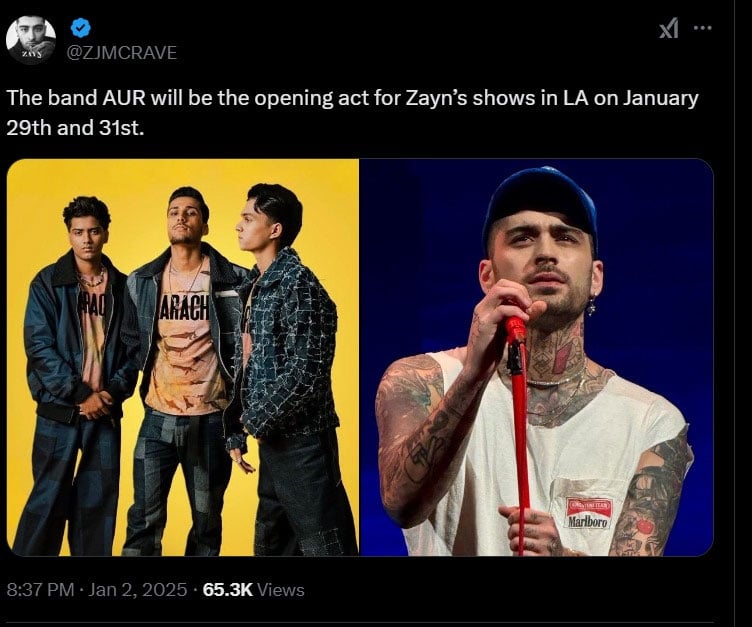Open the blue-background singer photo
Screen dimensions: 752x627
(x=536, y=357)
